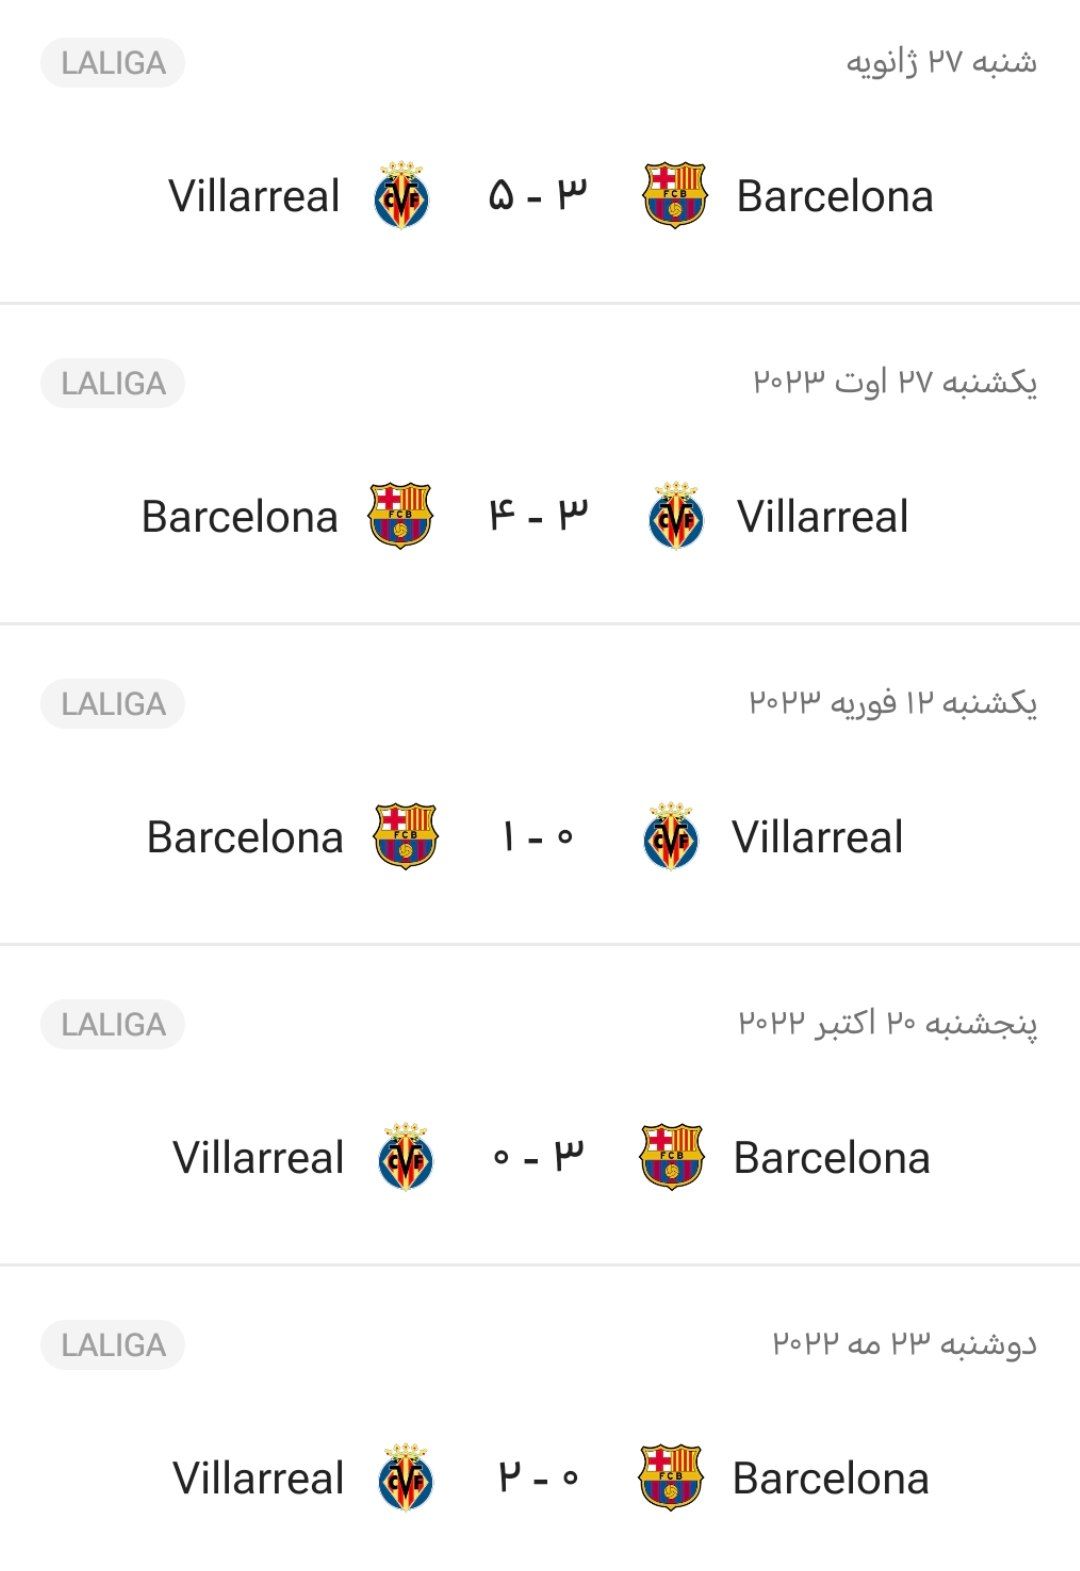
Task: Tap Barcelona crest in 4-3 match
Action: coord(400,516)
